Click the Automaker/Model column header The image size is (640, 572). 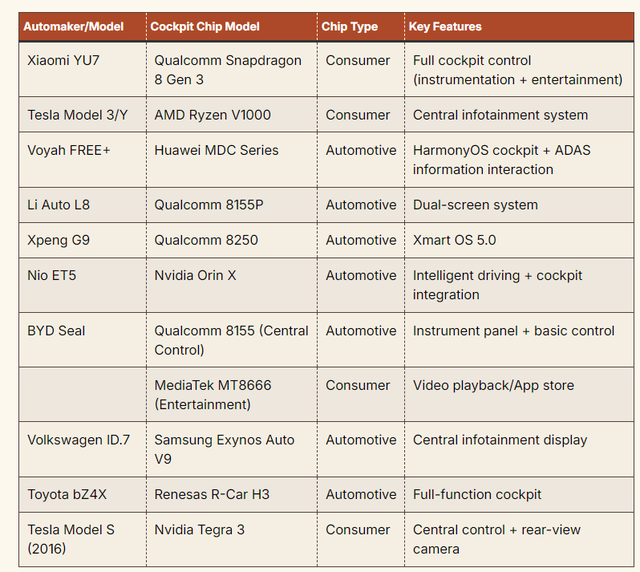coord(76,27)
